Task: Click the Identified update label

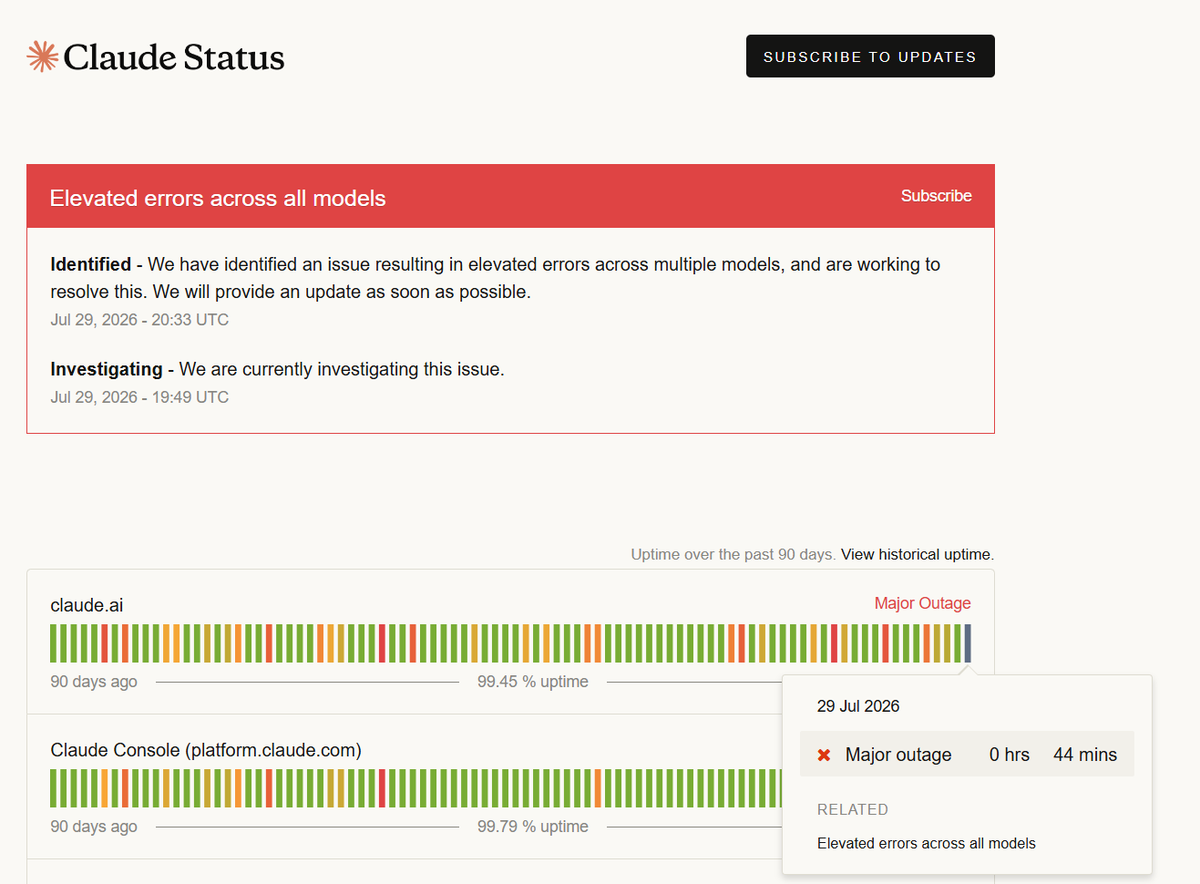Action: click(x=91, y=264)
